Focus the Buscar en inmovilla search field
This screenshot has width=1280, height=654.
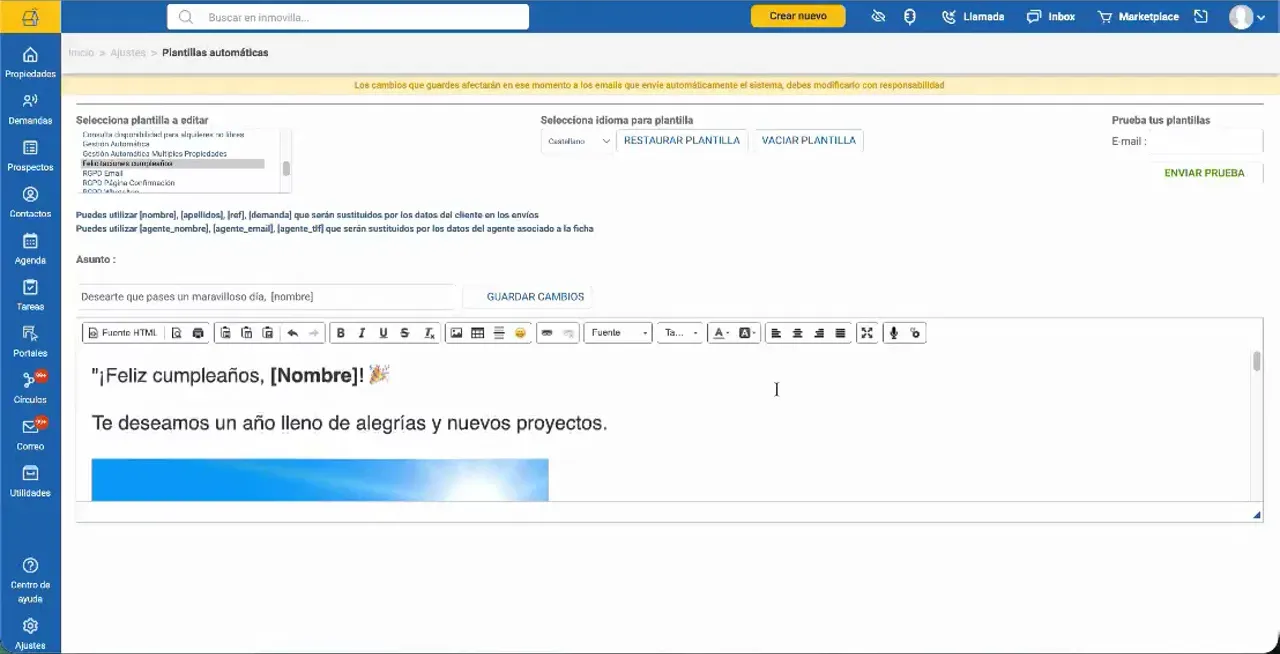tap(348, 17)
